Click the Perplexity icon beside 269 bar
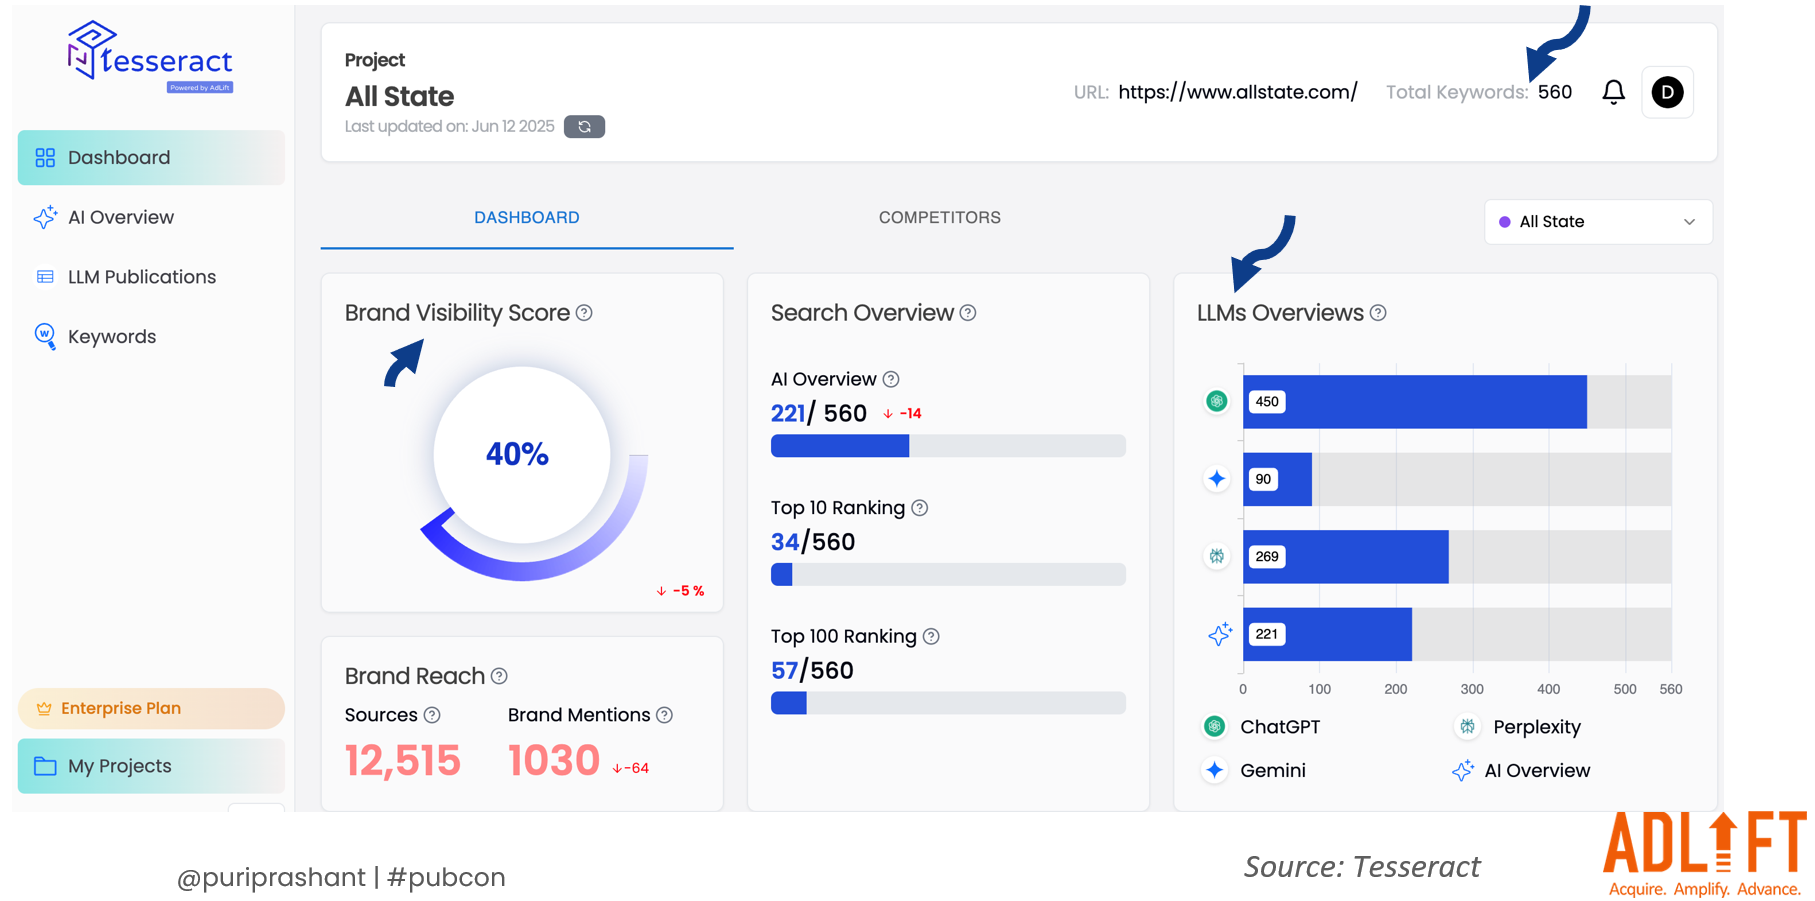The height and width of the screenshot is (901, 1815). [1217, 556]
